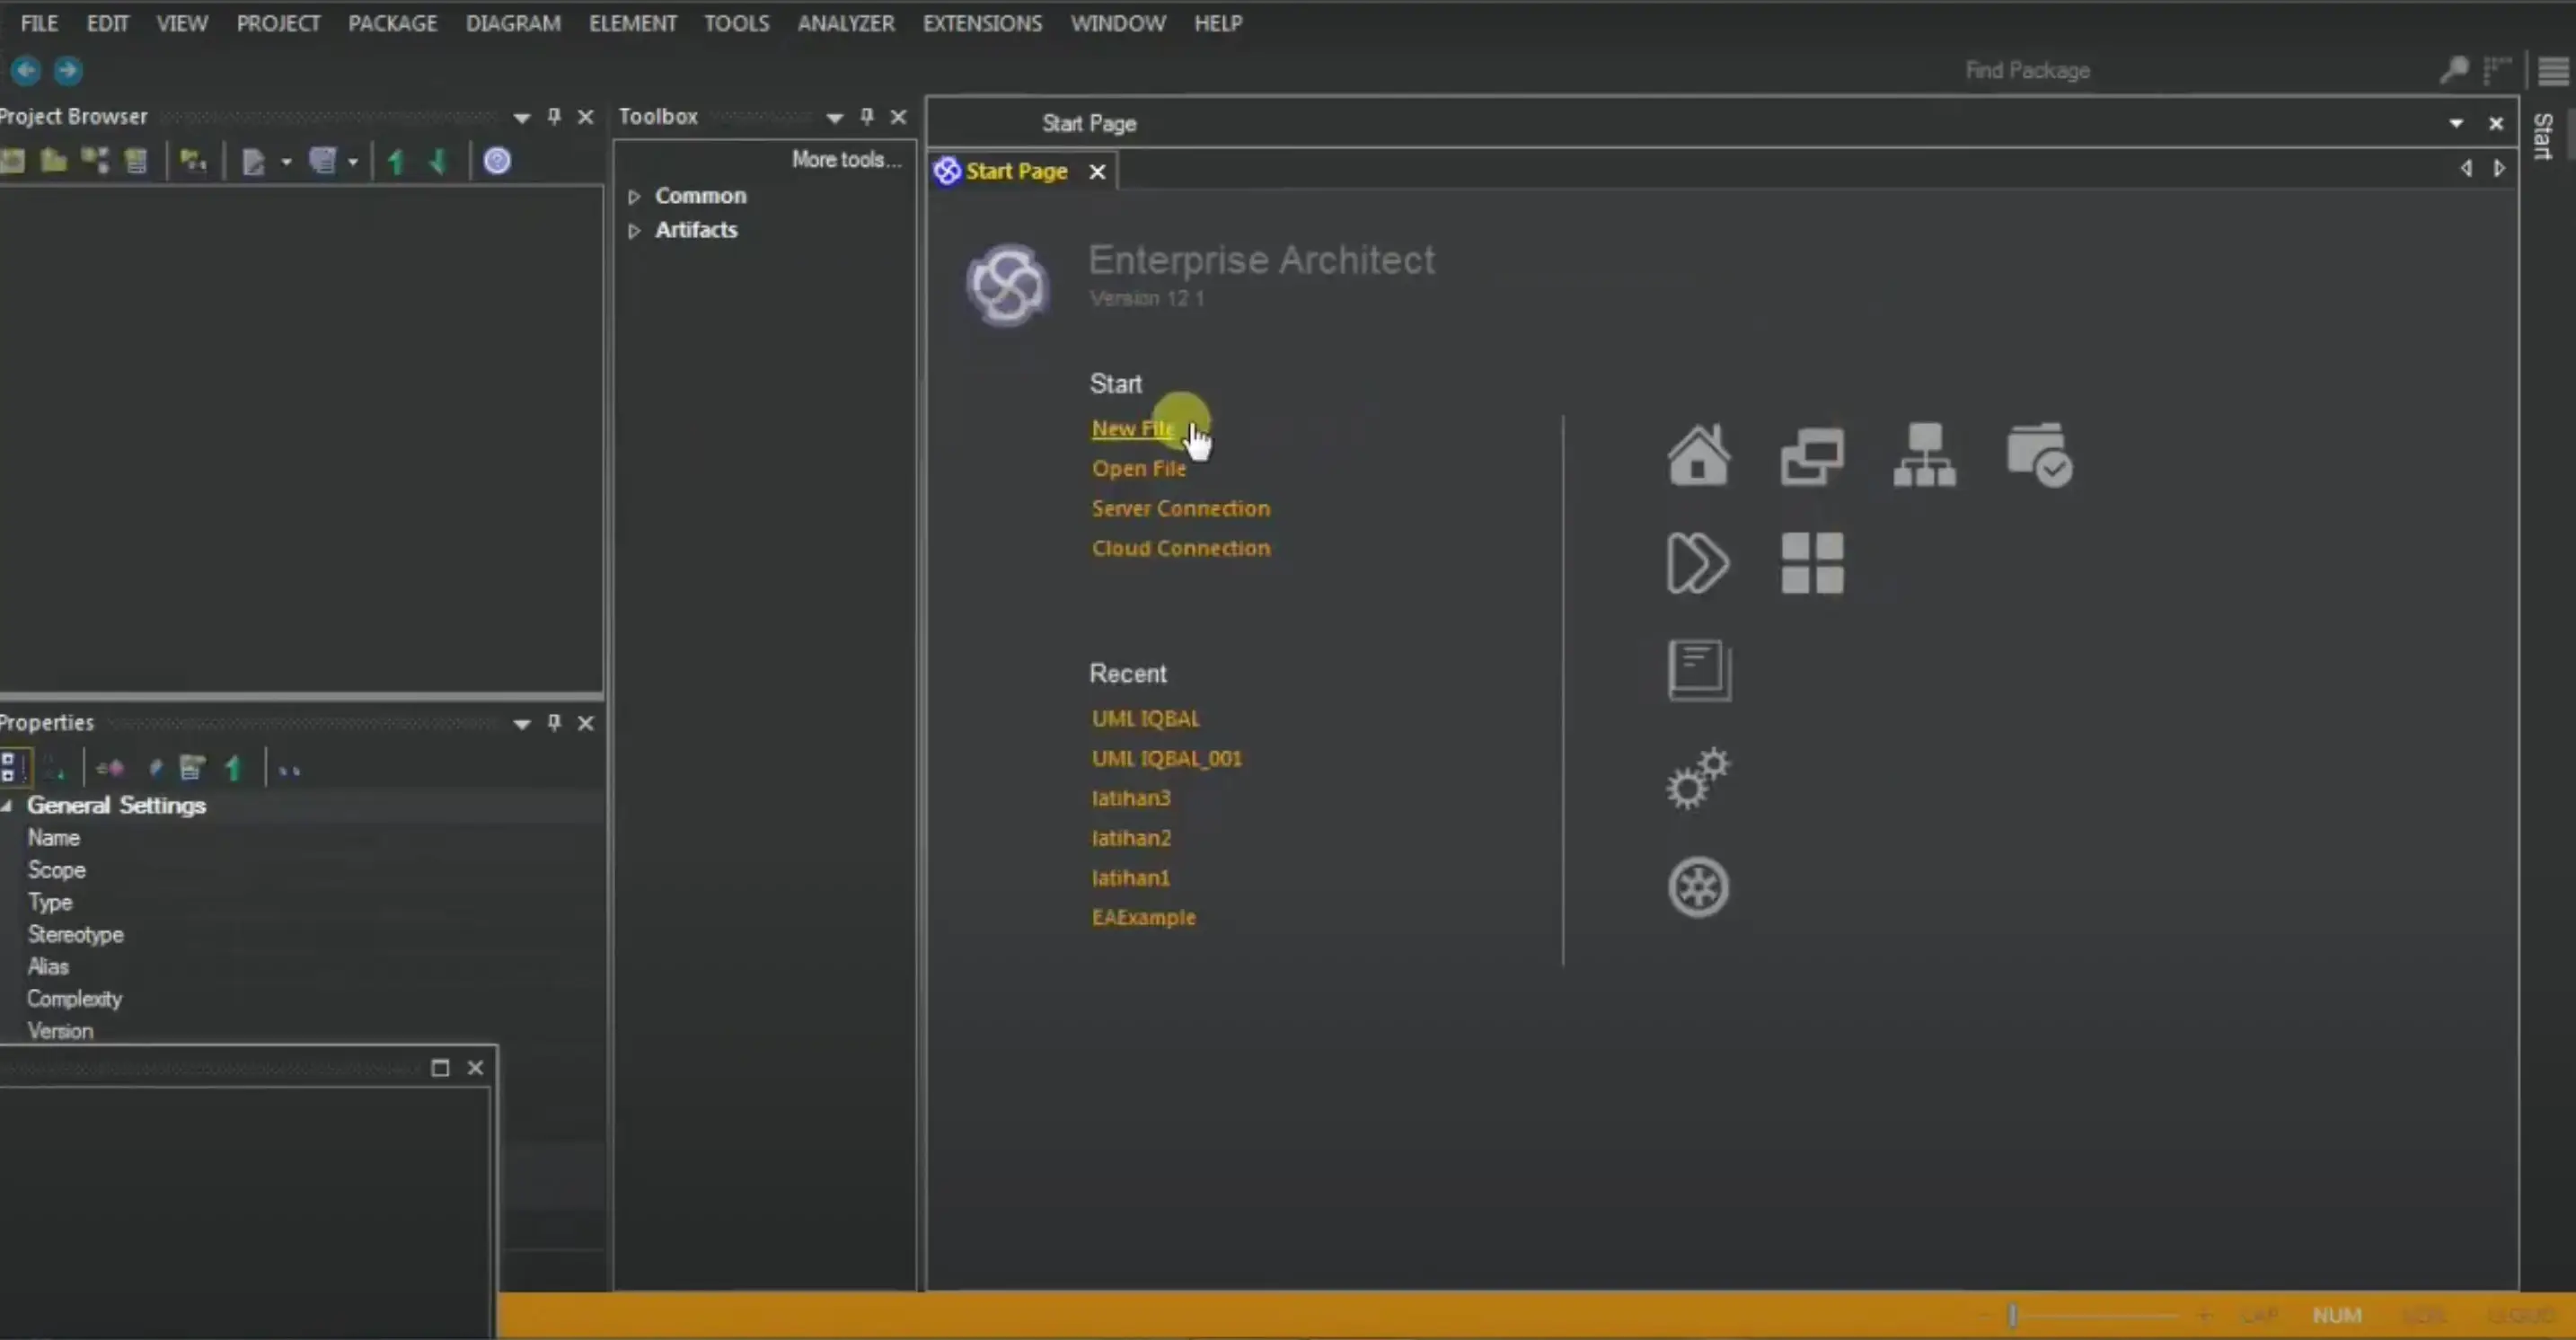Click the green move up arrow in Project Browser
This screenshot has height=1340, width=2576.
point(396,161)
